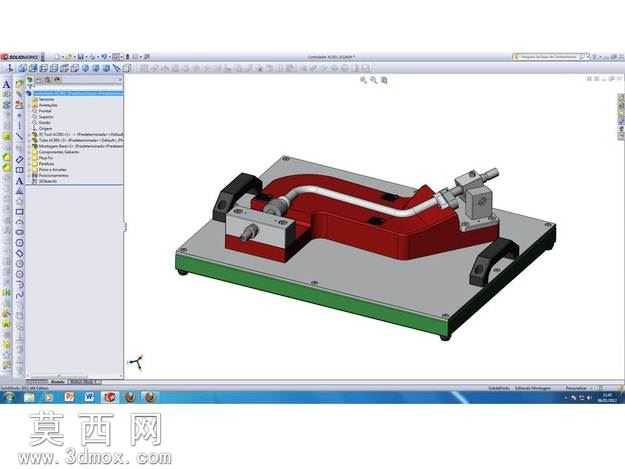Select the Posicionamentos mates folder
This screenshot has height=469, width=625.
point(51,175)
